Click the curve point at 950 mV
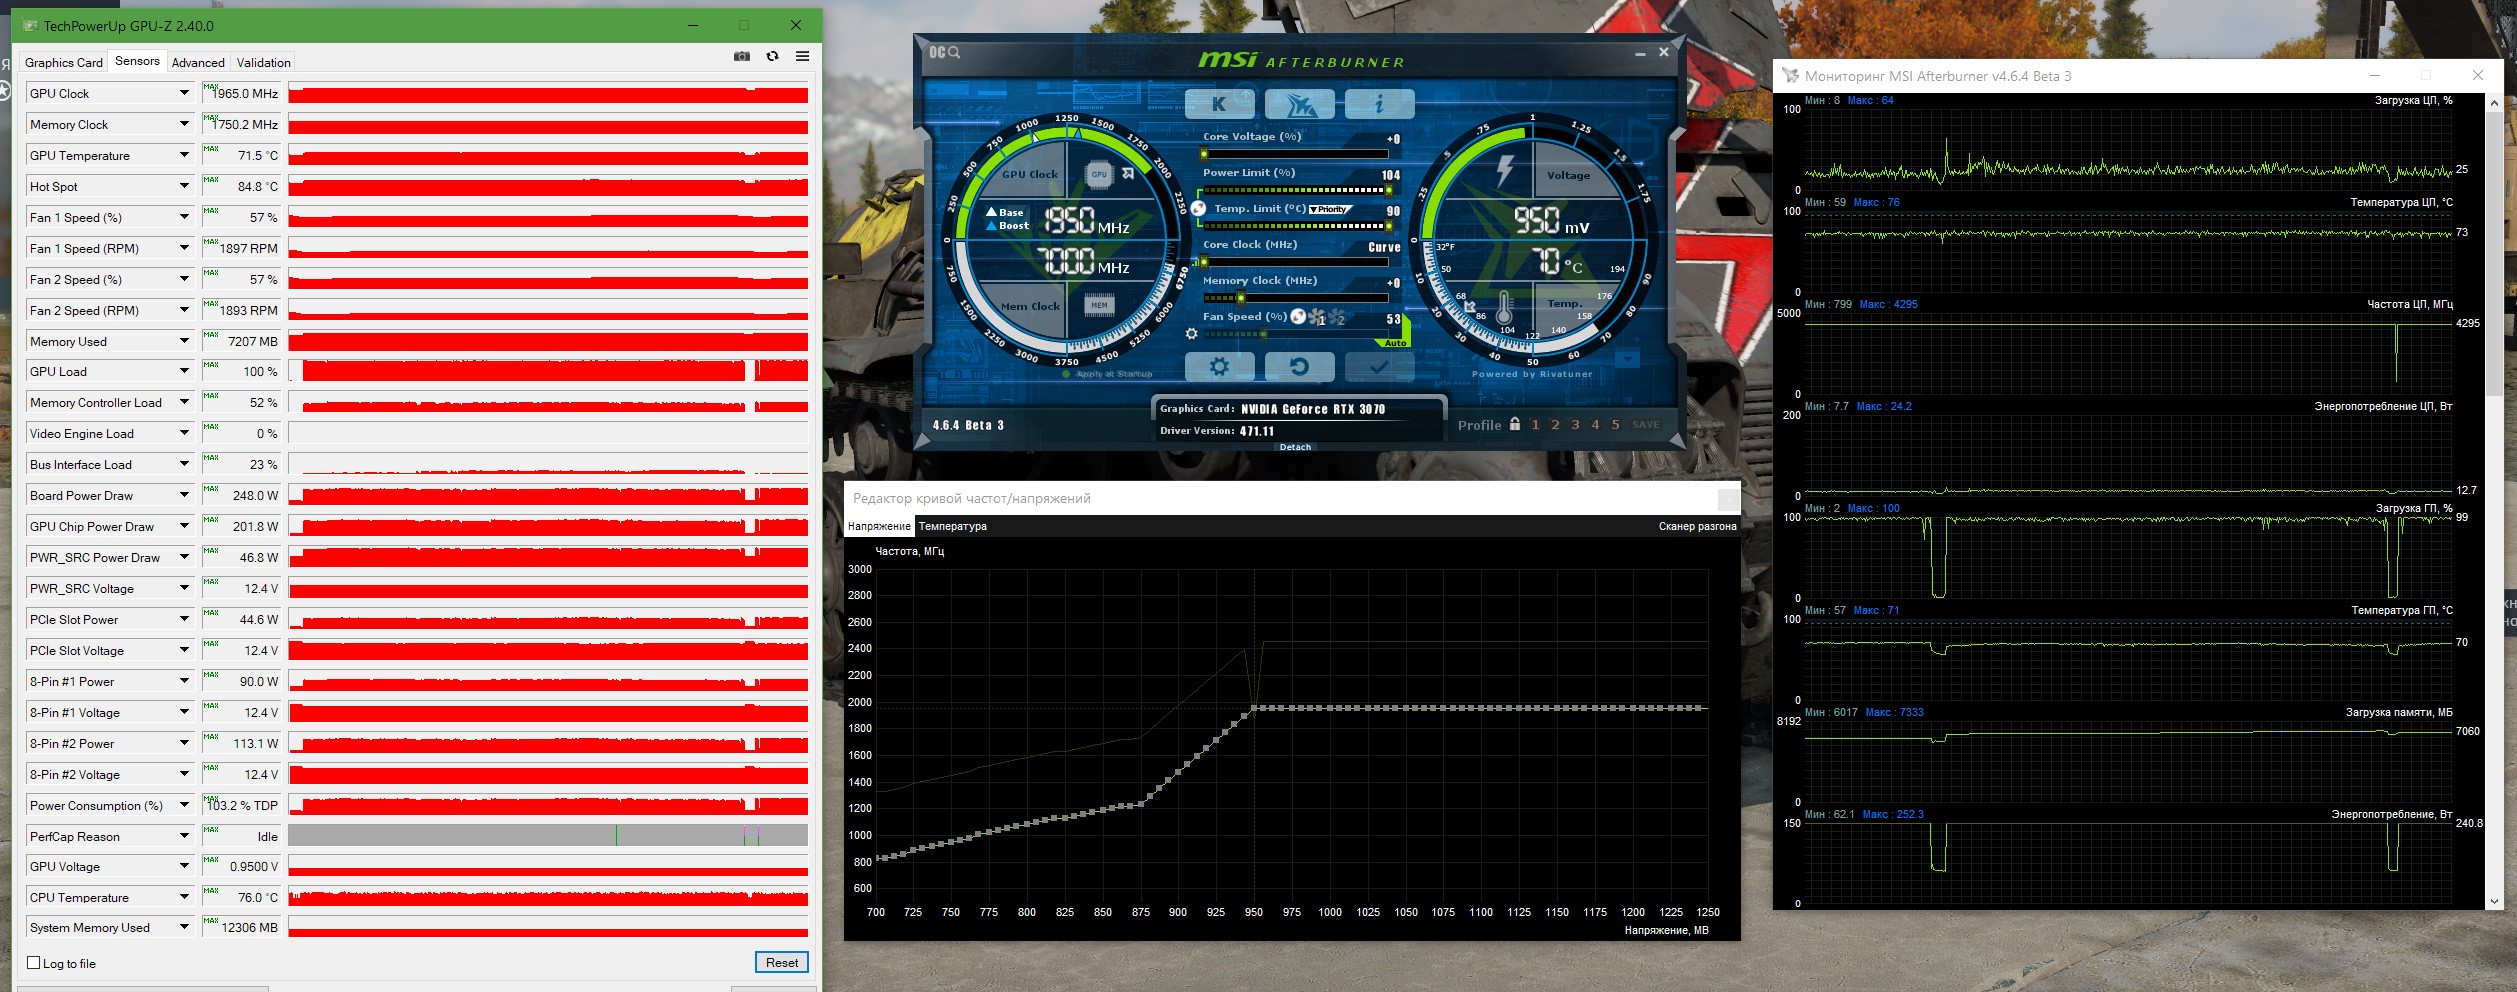This screenshot has width=2517, height=992. [1254, 709]
